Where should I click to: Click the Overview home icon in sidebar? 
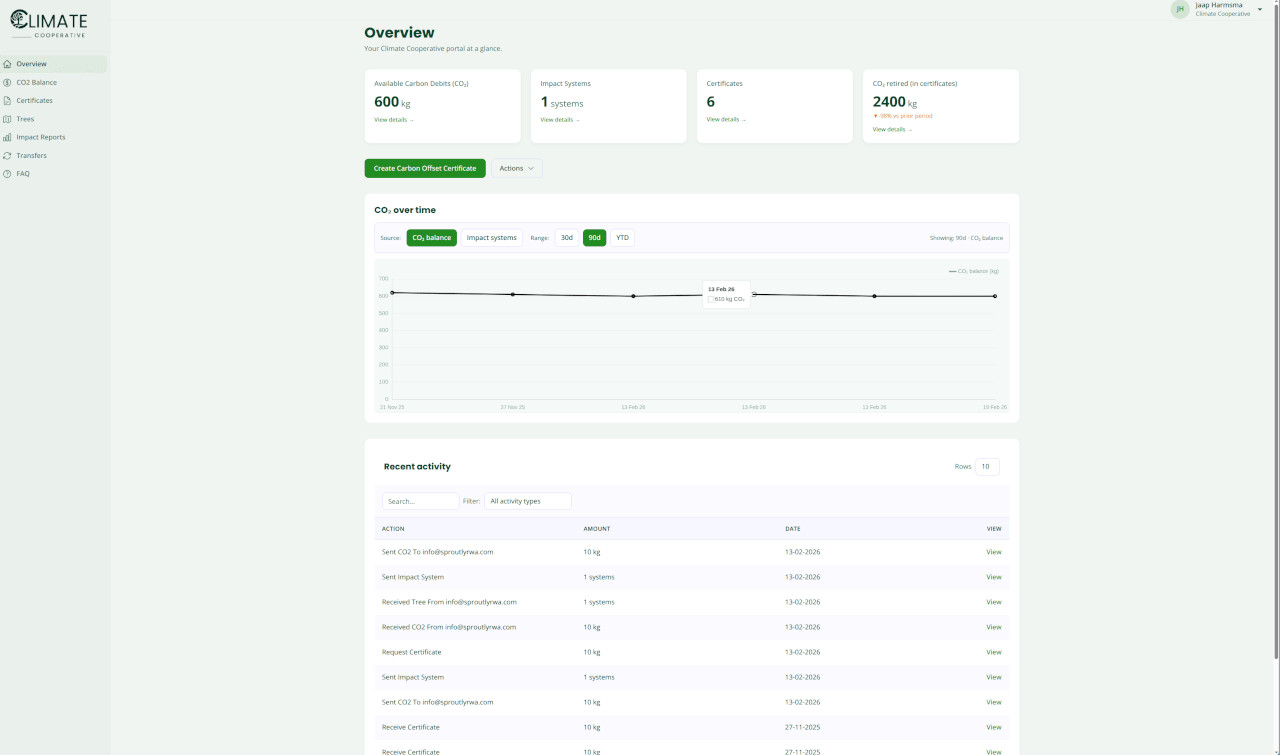point(8,64)
